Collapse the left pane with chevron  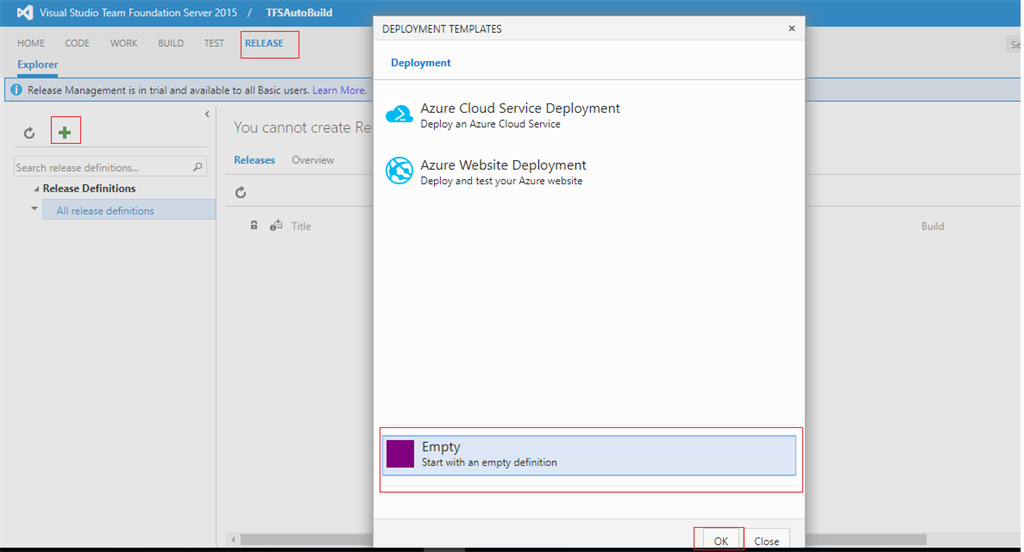click(x=207, y=114)
